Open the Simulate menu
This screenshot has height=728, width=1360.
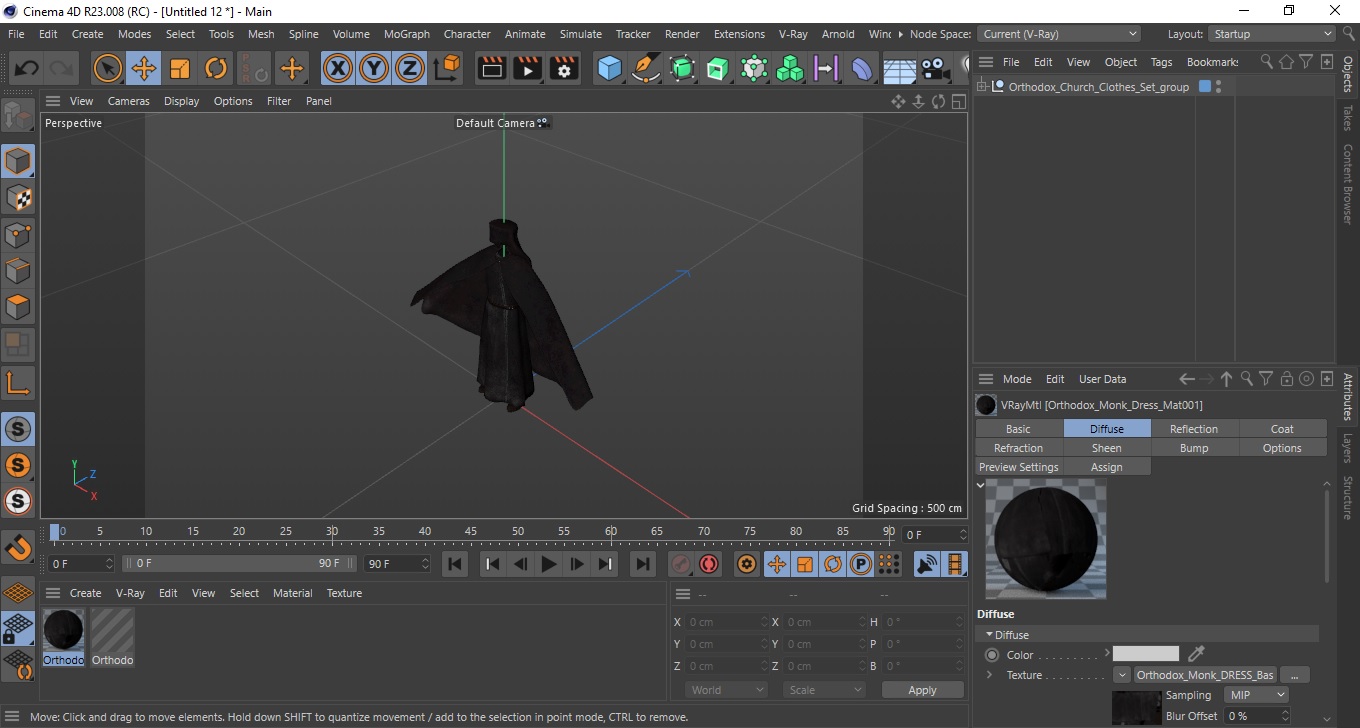tap(581, 34)
